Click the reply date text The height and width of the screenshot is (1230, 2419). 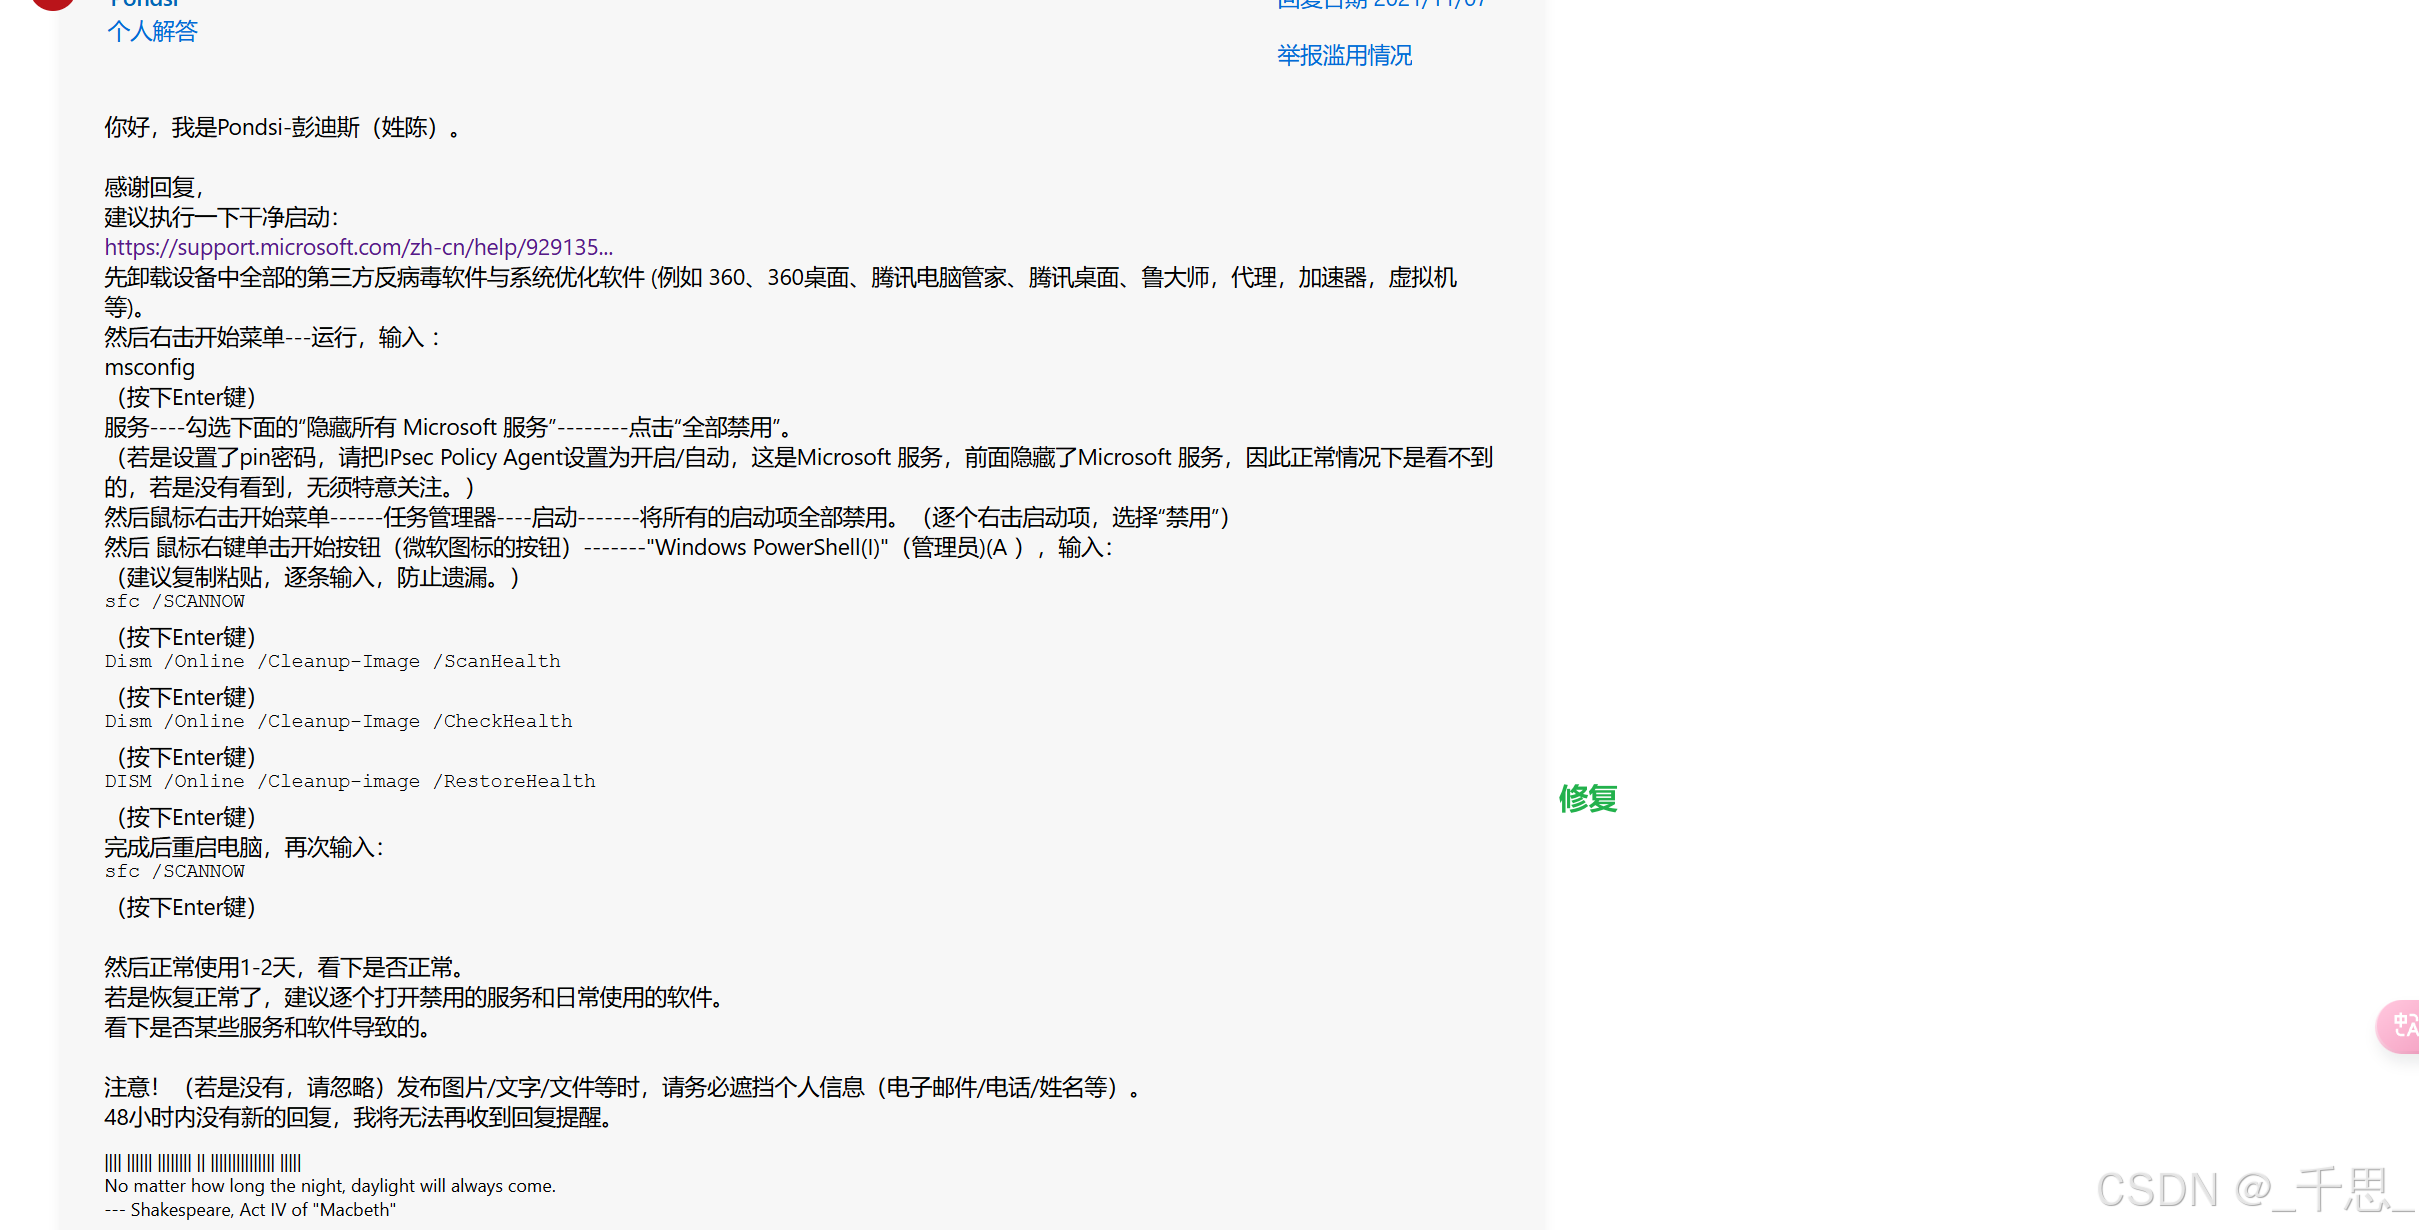coord(1380,4)
